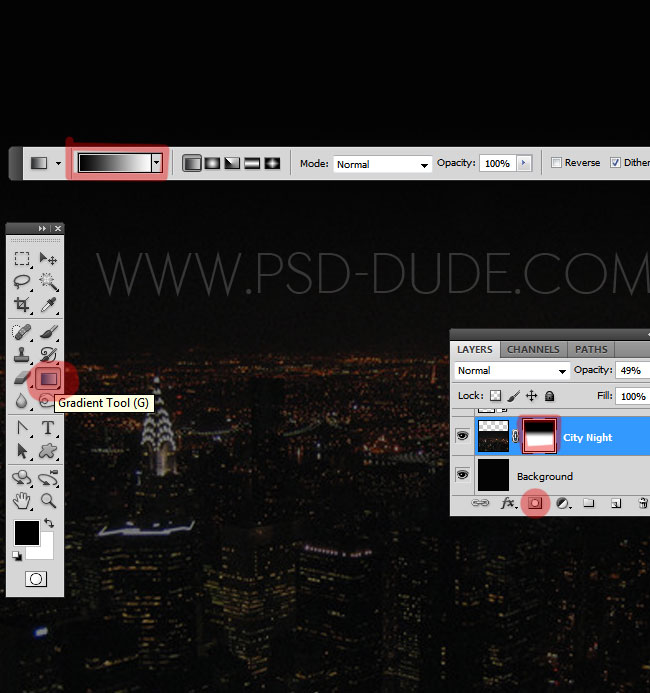
Task: Open the gradient Opacity slider arrow
Action: click(524, 163)
